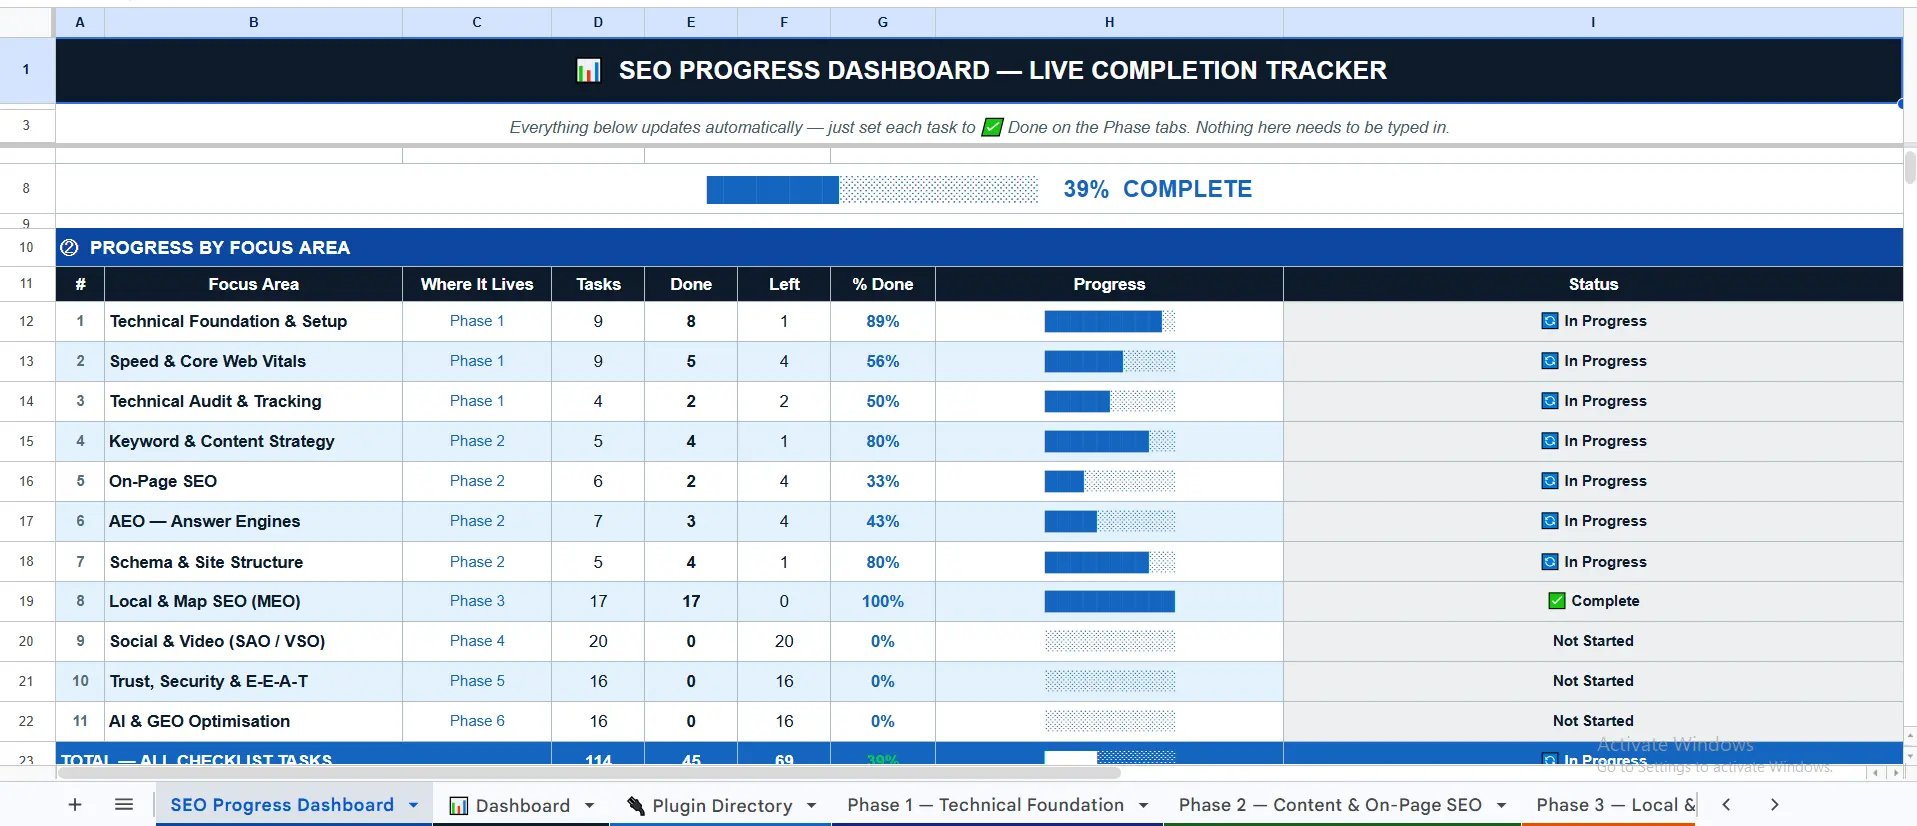Open Plugin Directory tab dropdown arrow
The image size is (1917, 826).
tap(811, 805)
